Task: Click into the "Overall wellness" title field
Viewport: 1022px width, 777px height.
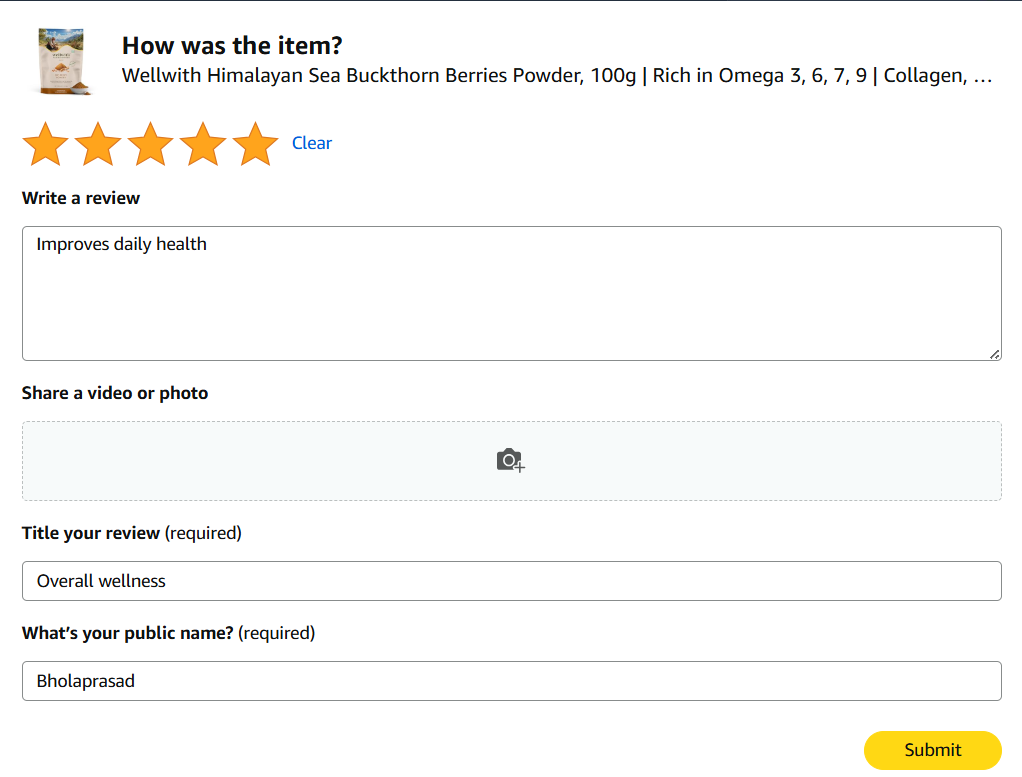Action: pos(511,581)
